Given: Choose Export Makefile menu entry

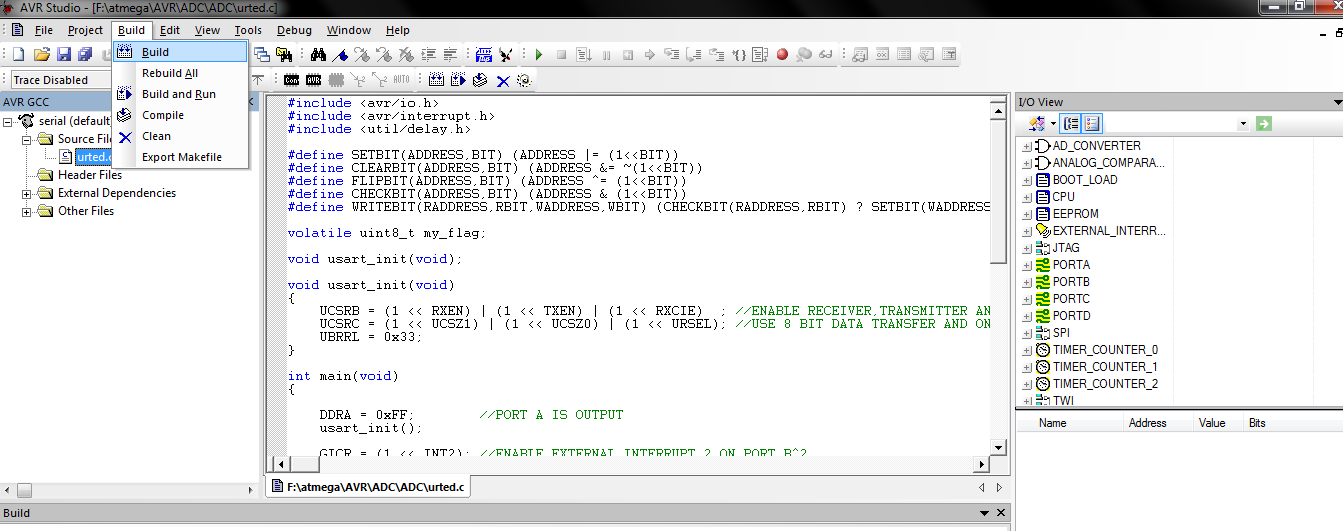Looking at the screenshot, I should coord(180,157).
